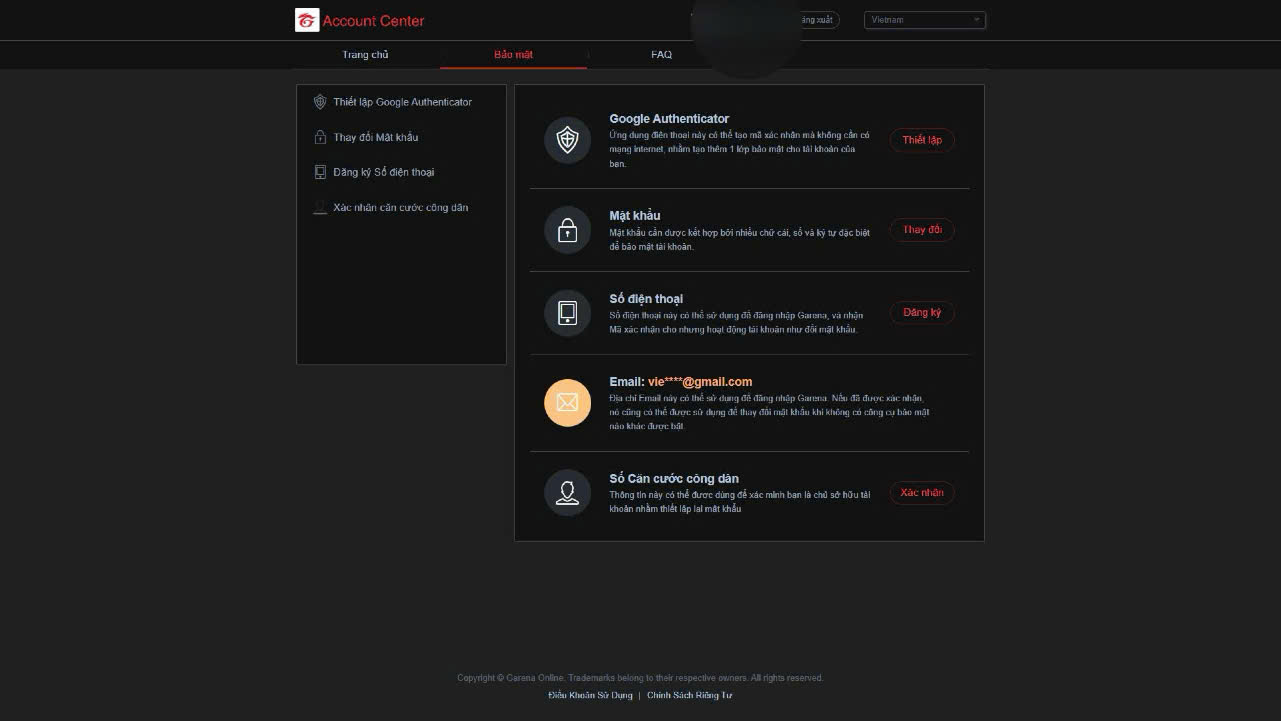Open the FAQ tab
The height and width of the screenshot is (721, 1281).
pyautogui.click(x=661, y=55)
